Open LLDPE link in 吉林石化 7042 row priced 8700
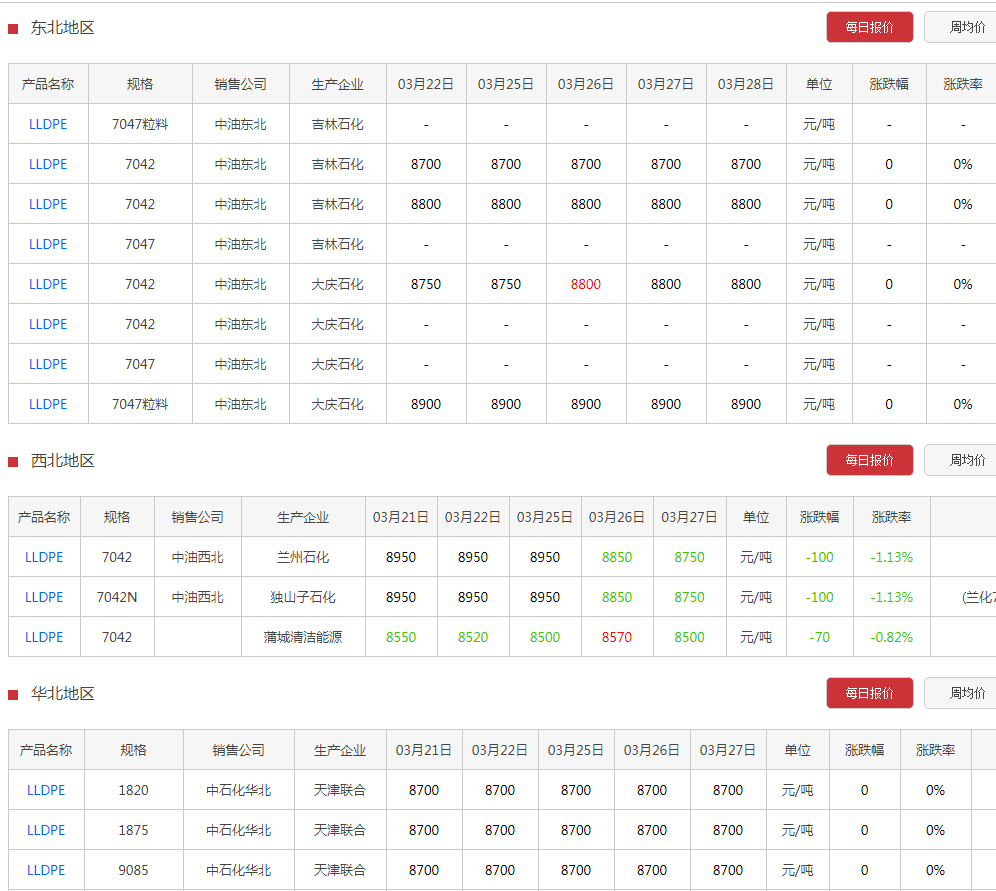 pos(48,164)
